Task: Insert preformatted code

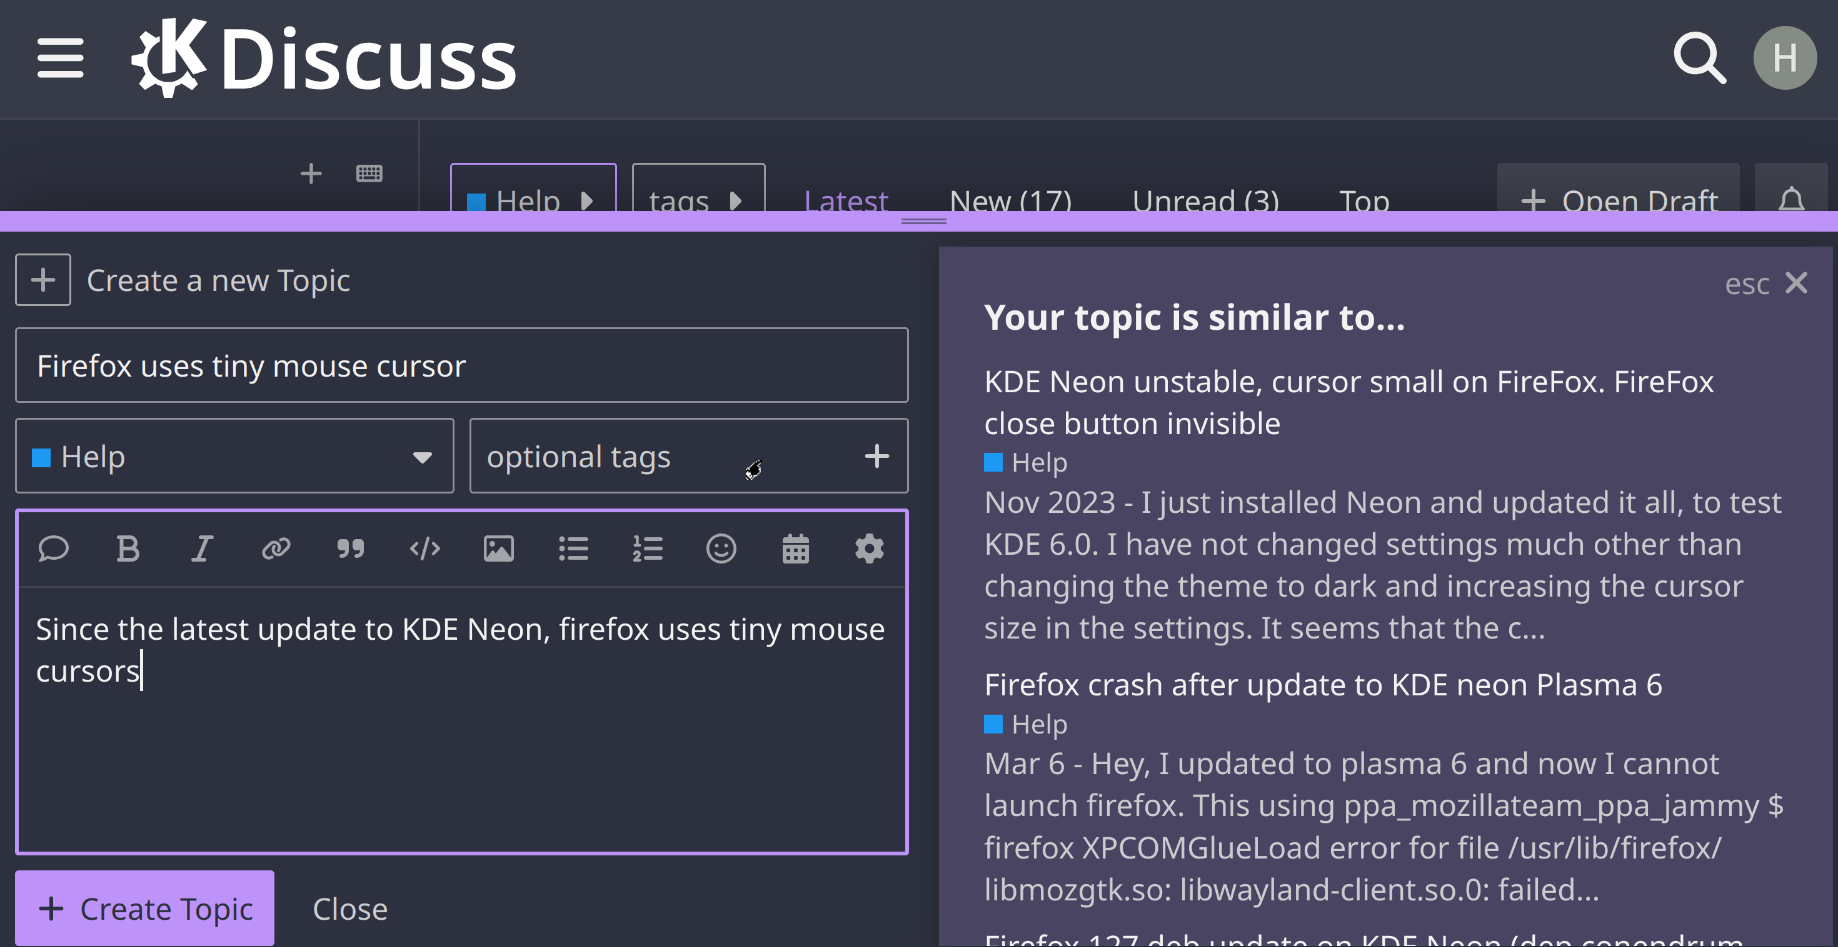Action: click(425, 549)
